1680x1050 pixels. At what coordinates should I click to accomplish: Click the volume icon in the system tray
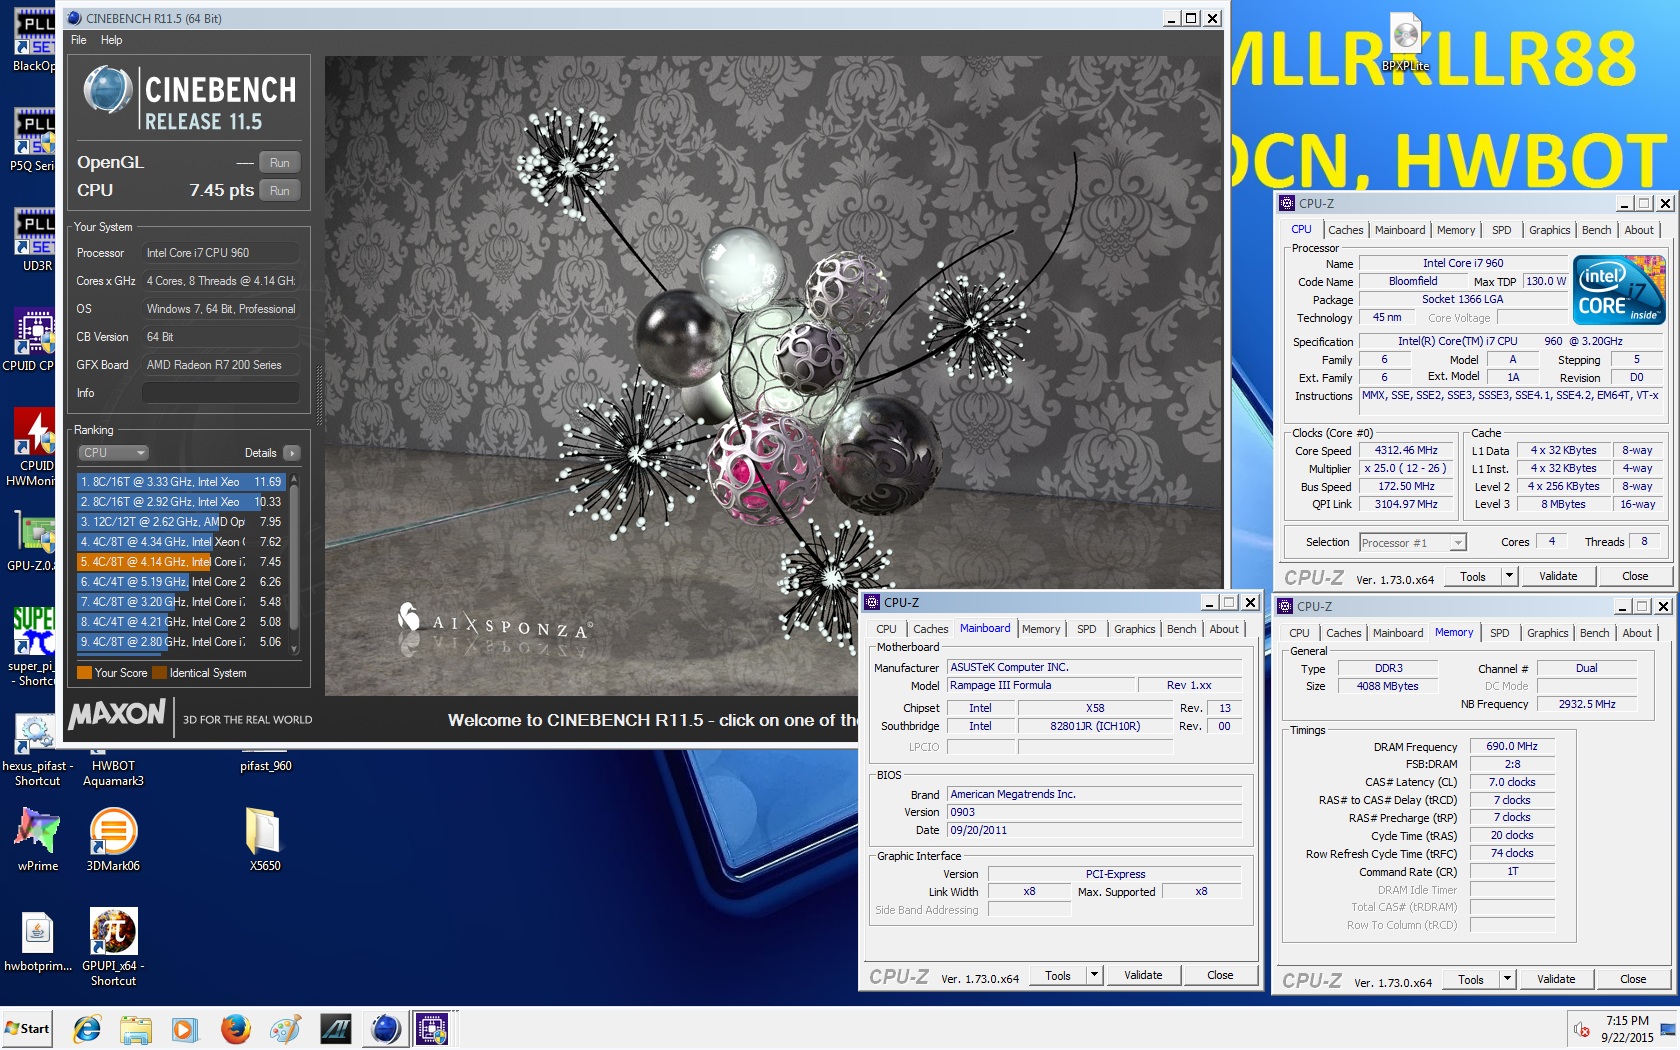1582,1029
